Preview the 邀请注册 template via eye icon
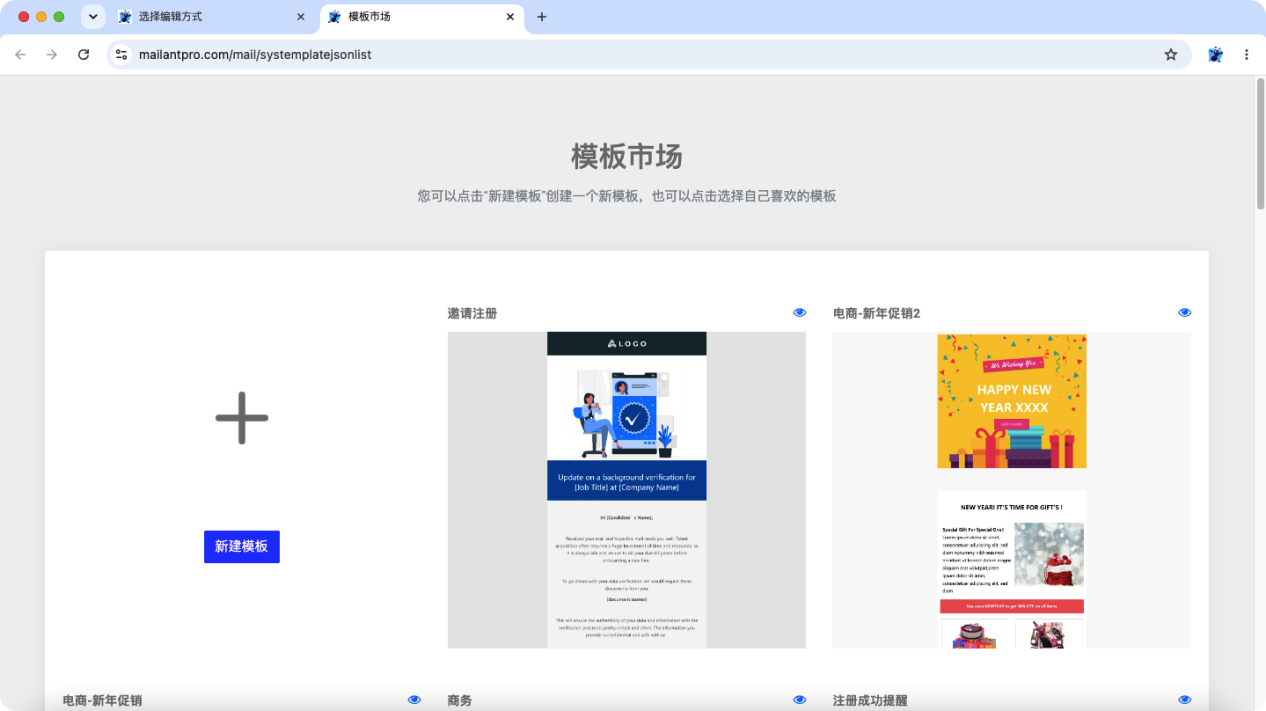 tap(799, 313)
